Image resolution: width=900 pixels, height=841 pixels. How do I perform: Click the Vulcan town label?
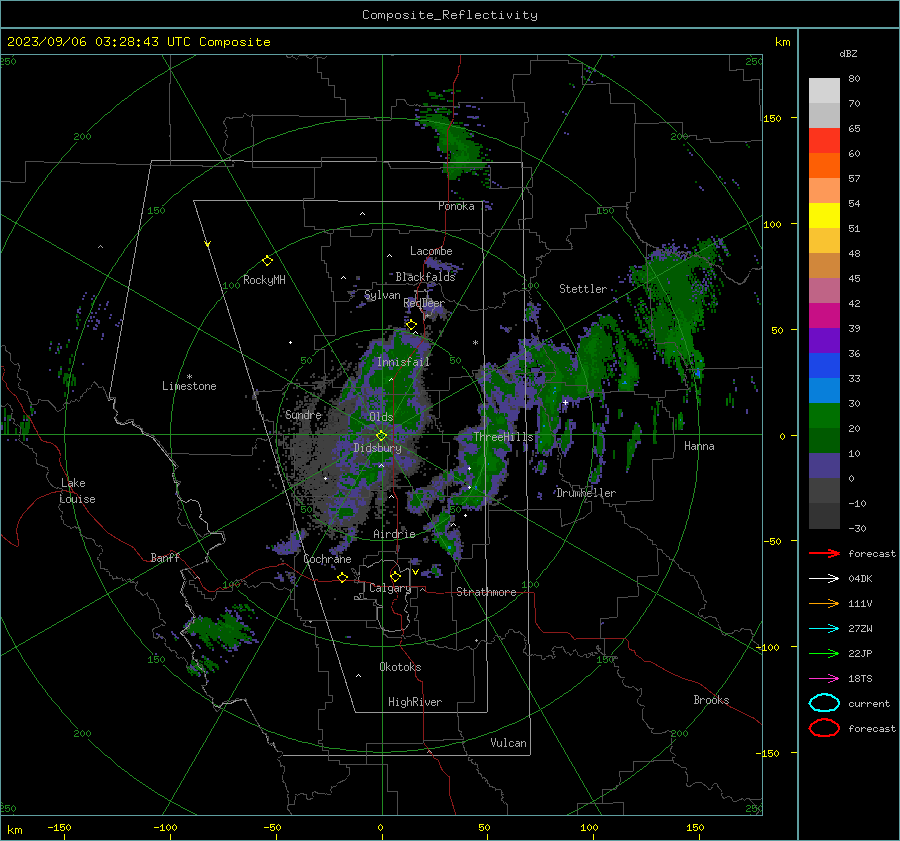pyautogui.click(x=508, y=743)
